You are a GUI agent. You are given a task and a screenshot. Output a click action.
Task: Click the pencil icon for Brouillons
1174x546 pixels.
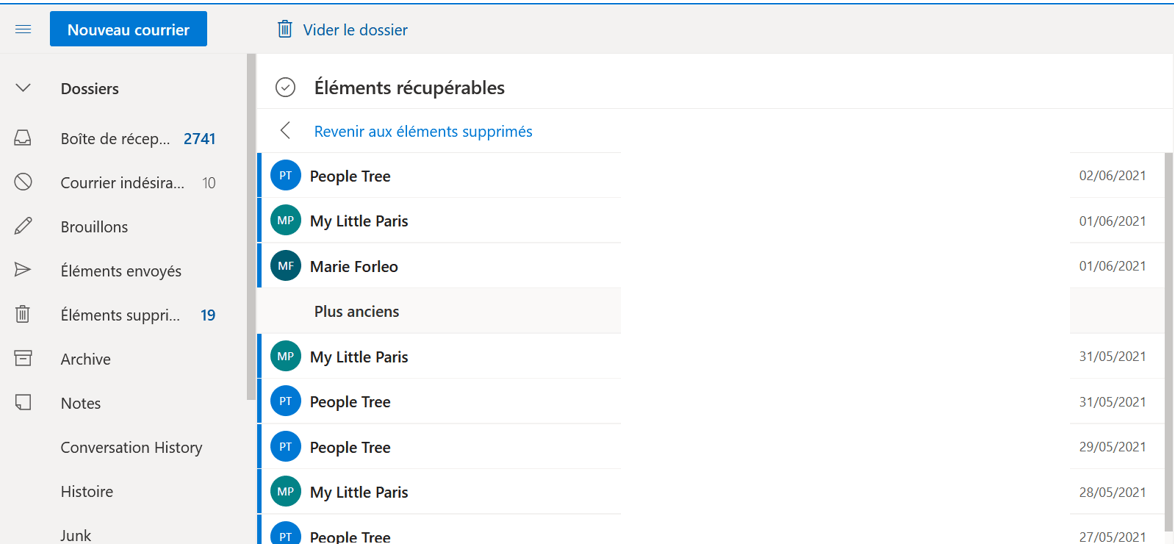[23, 226]
